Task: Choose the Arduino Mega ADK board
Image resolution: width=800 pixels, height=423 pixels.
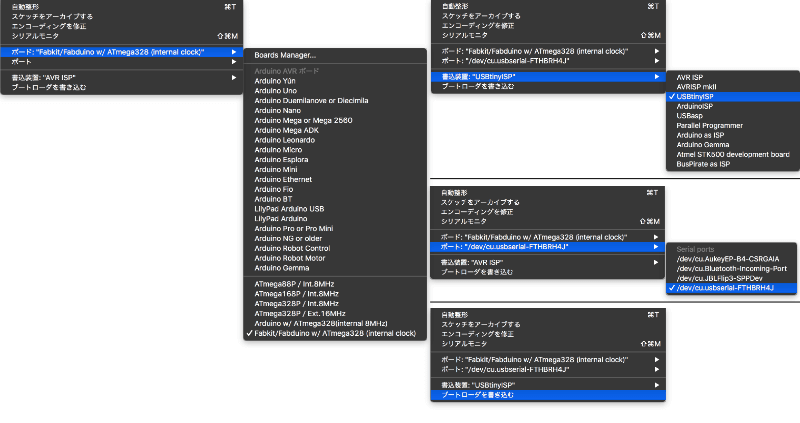Action: [x=335, y=130]
